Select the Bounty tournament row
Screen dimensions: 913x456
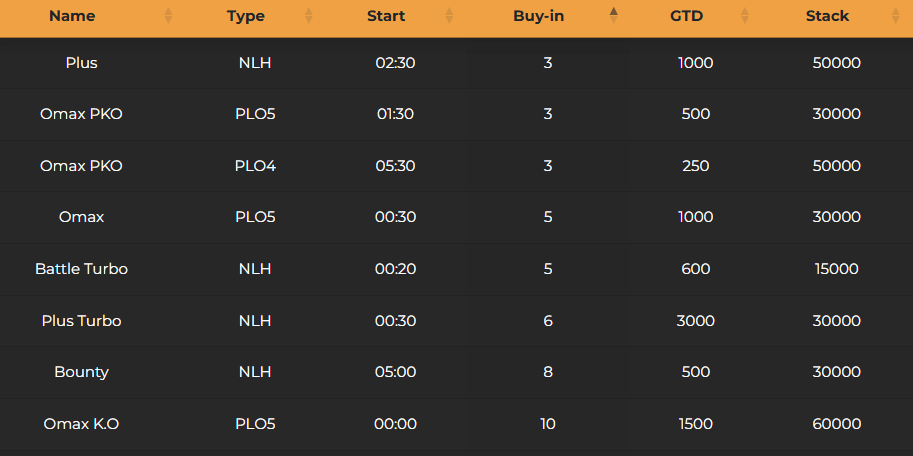(x=81, y=372)
